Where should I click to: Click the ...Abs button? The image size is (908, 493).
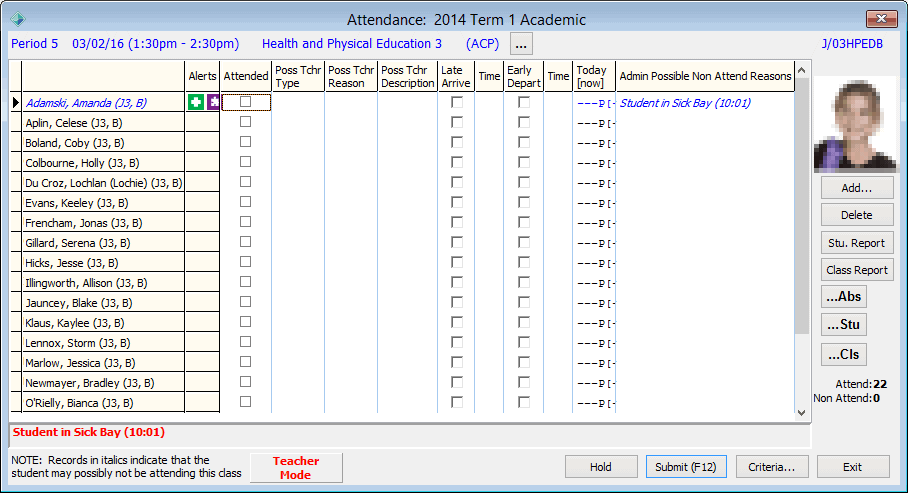tap(844, 297)
